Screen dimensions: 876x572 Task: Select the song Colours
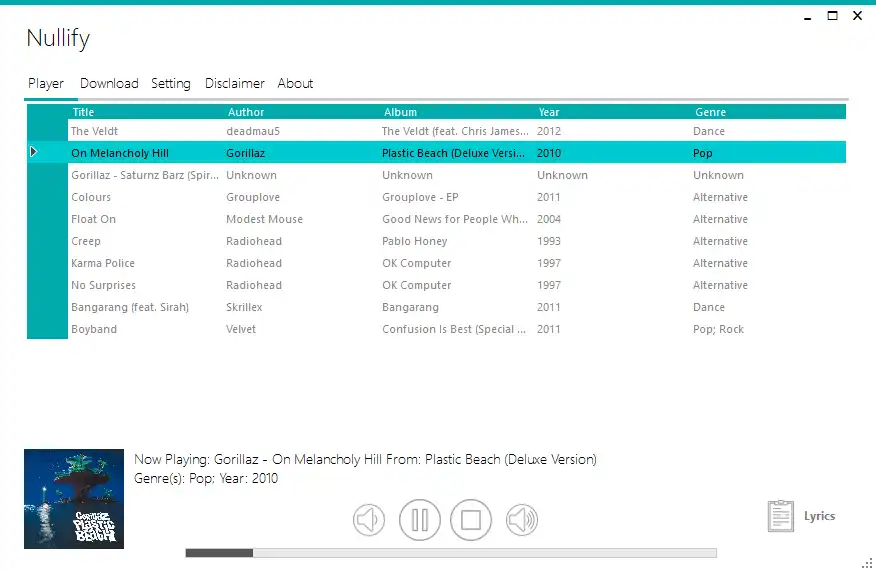(x=91, y=197)
